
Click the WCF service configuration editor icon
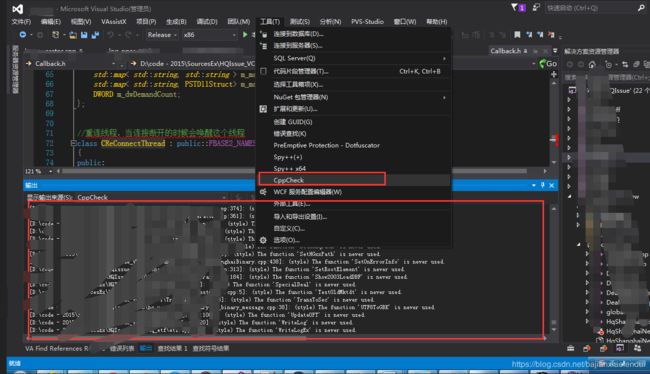coord(263,192)
